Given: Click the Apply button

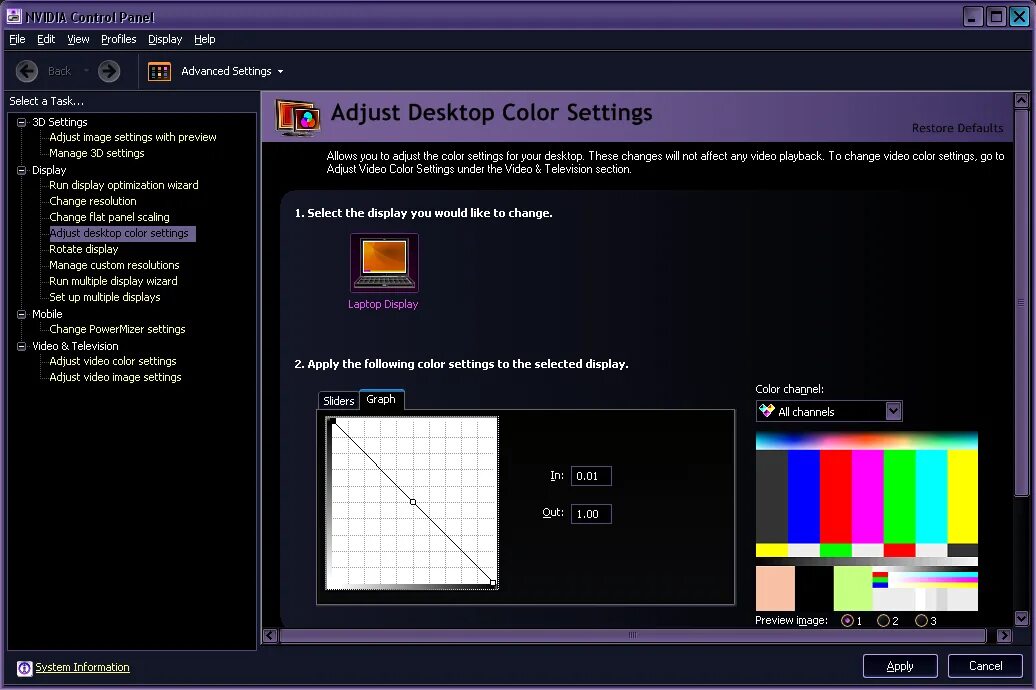Looking at the screenshot, I should coord(900,666).
